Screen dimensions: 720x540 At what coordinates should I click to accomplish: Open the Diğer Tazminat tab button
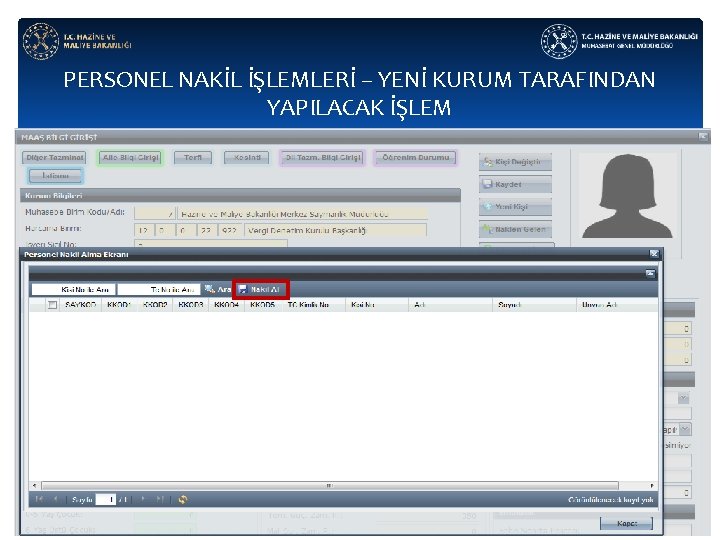point(55,158)
